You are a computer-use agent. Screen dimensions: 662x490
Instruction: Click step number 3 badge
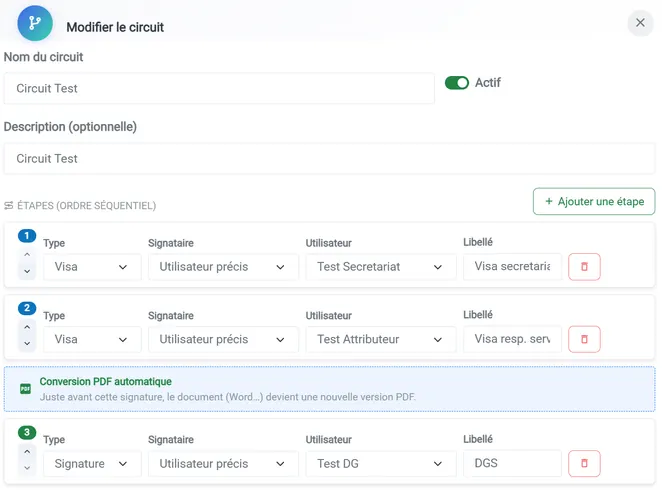(x=27, y=432)
